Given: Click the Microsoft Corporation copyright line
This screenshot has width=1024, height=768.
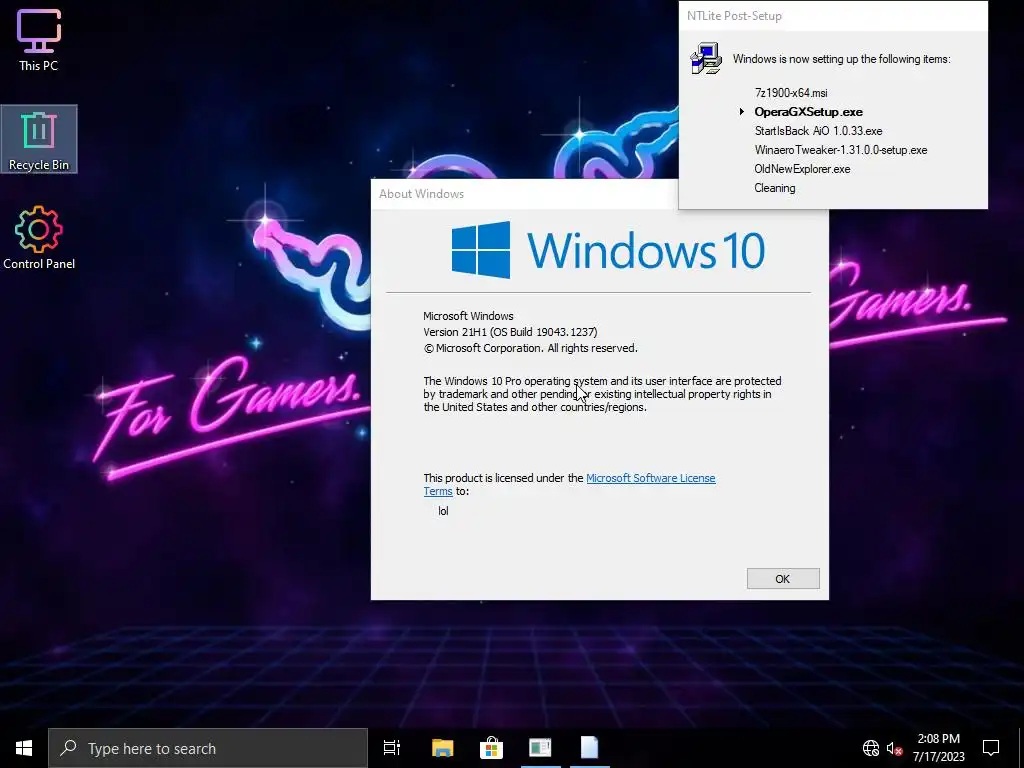Looking at the screenshot, I should coord(530,348).
